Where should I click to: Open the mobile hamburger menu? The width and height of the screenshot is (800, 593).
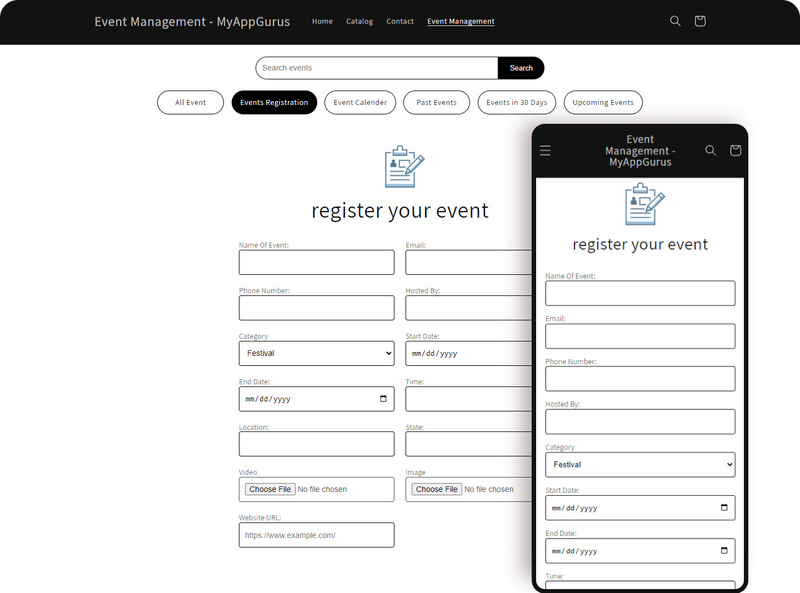[x=545, y=150]
